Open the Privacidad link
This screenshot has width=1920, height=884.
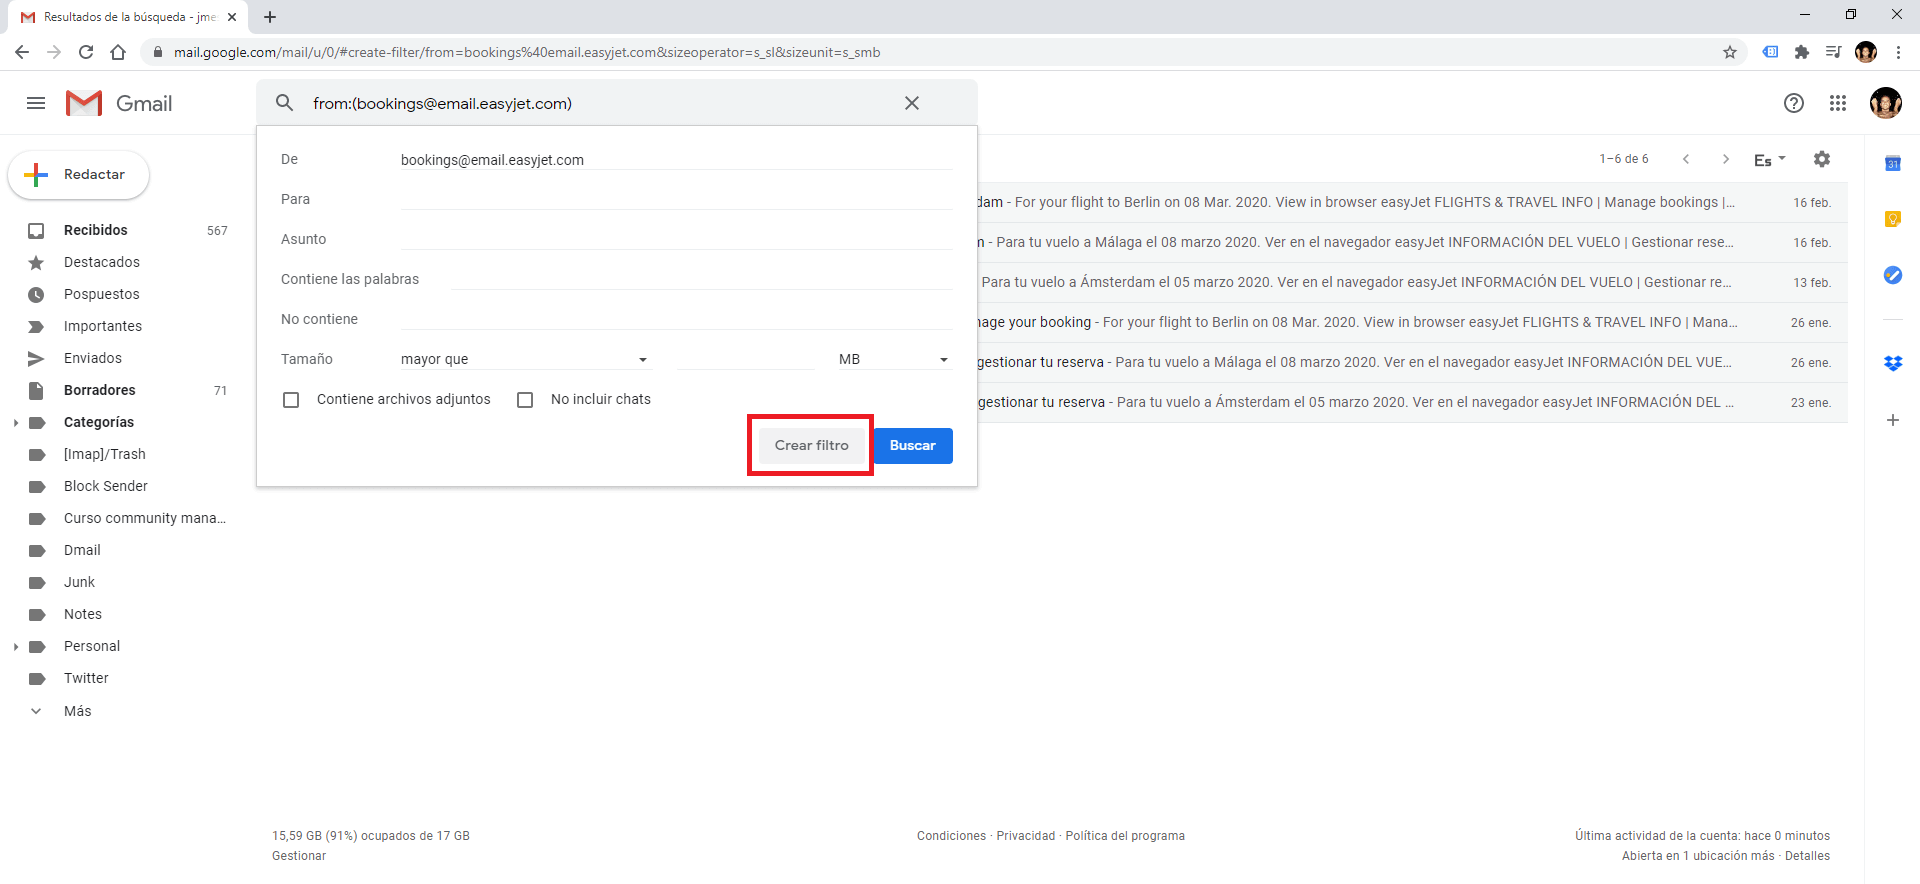click(1026, 836)
